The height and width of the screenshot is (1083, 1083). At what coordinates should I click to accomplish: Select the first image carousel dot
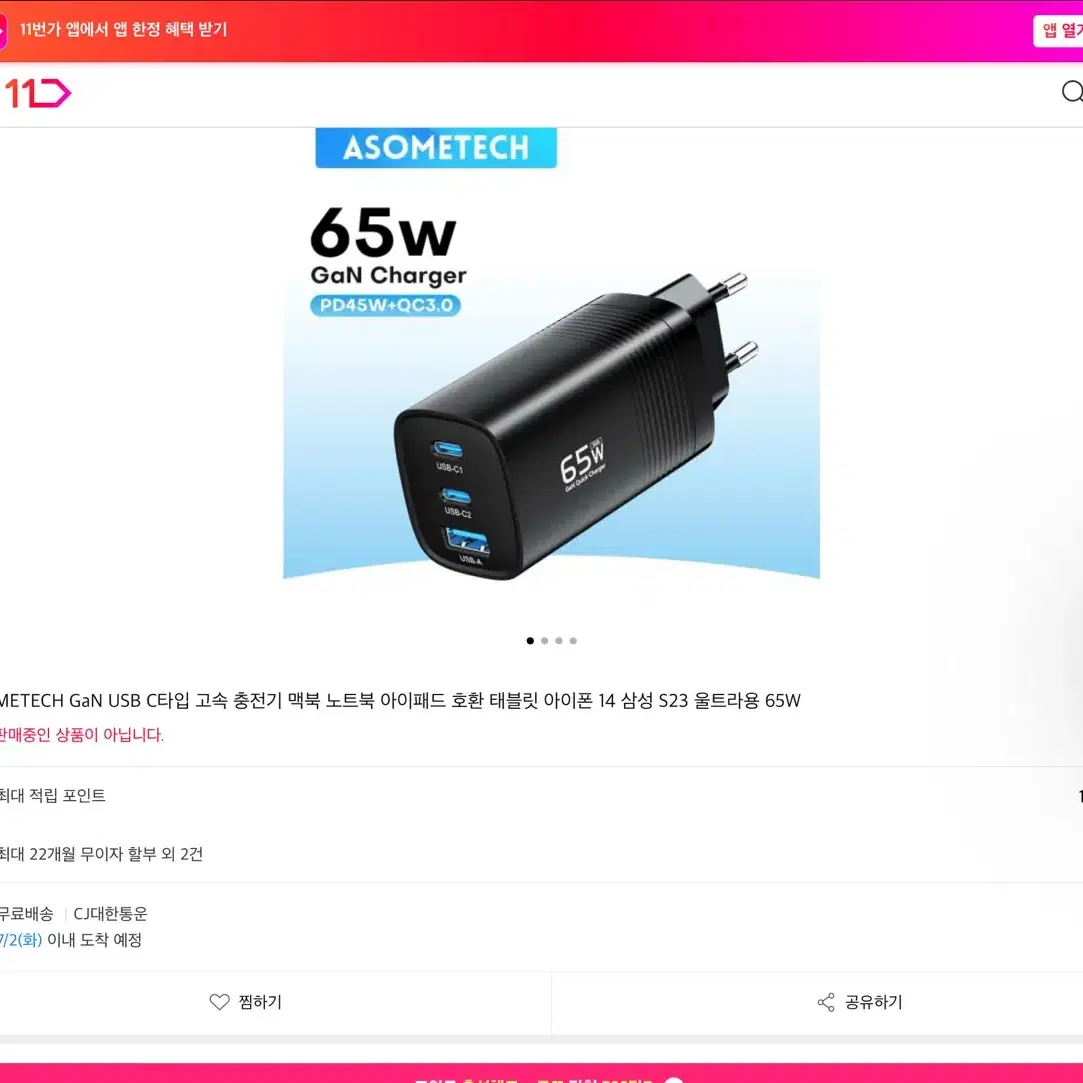point(530,641)
